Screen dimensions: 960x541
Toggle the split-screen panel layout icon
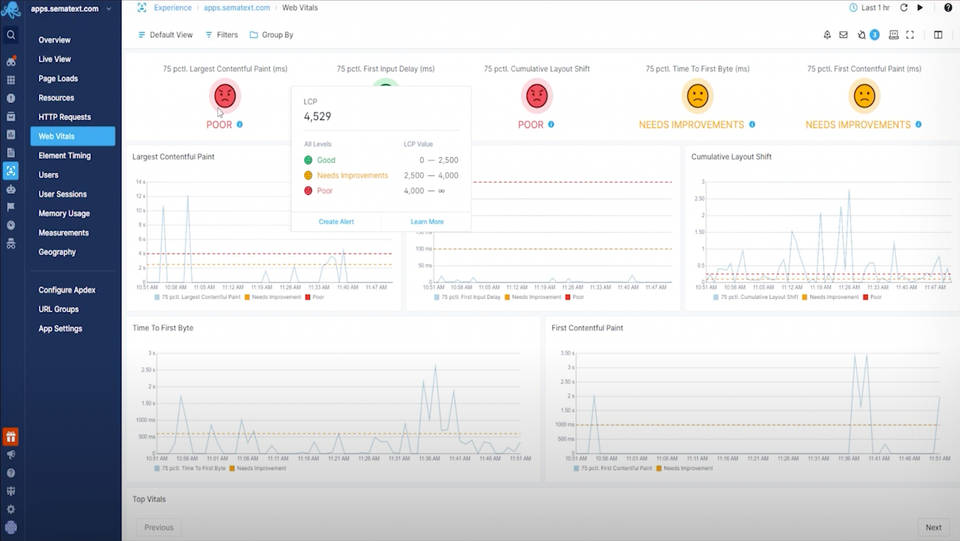coord(938,35)
